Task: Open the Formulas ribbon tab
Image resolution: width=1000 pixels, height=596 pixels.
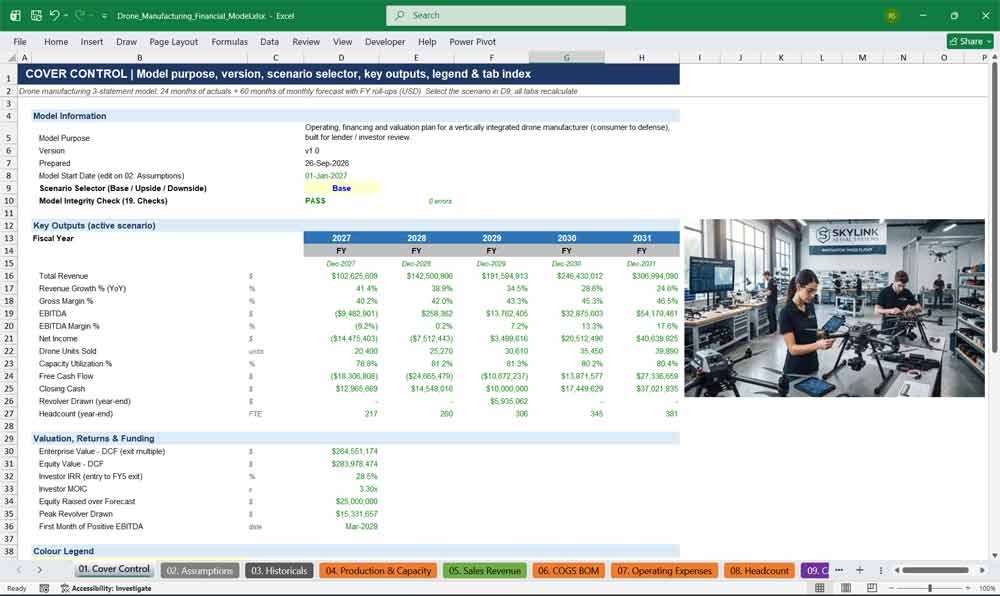Action: click(230, 41)
